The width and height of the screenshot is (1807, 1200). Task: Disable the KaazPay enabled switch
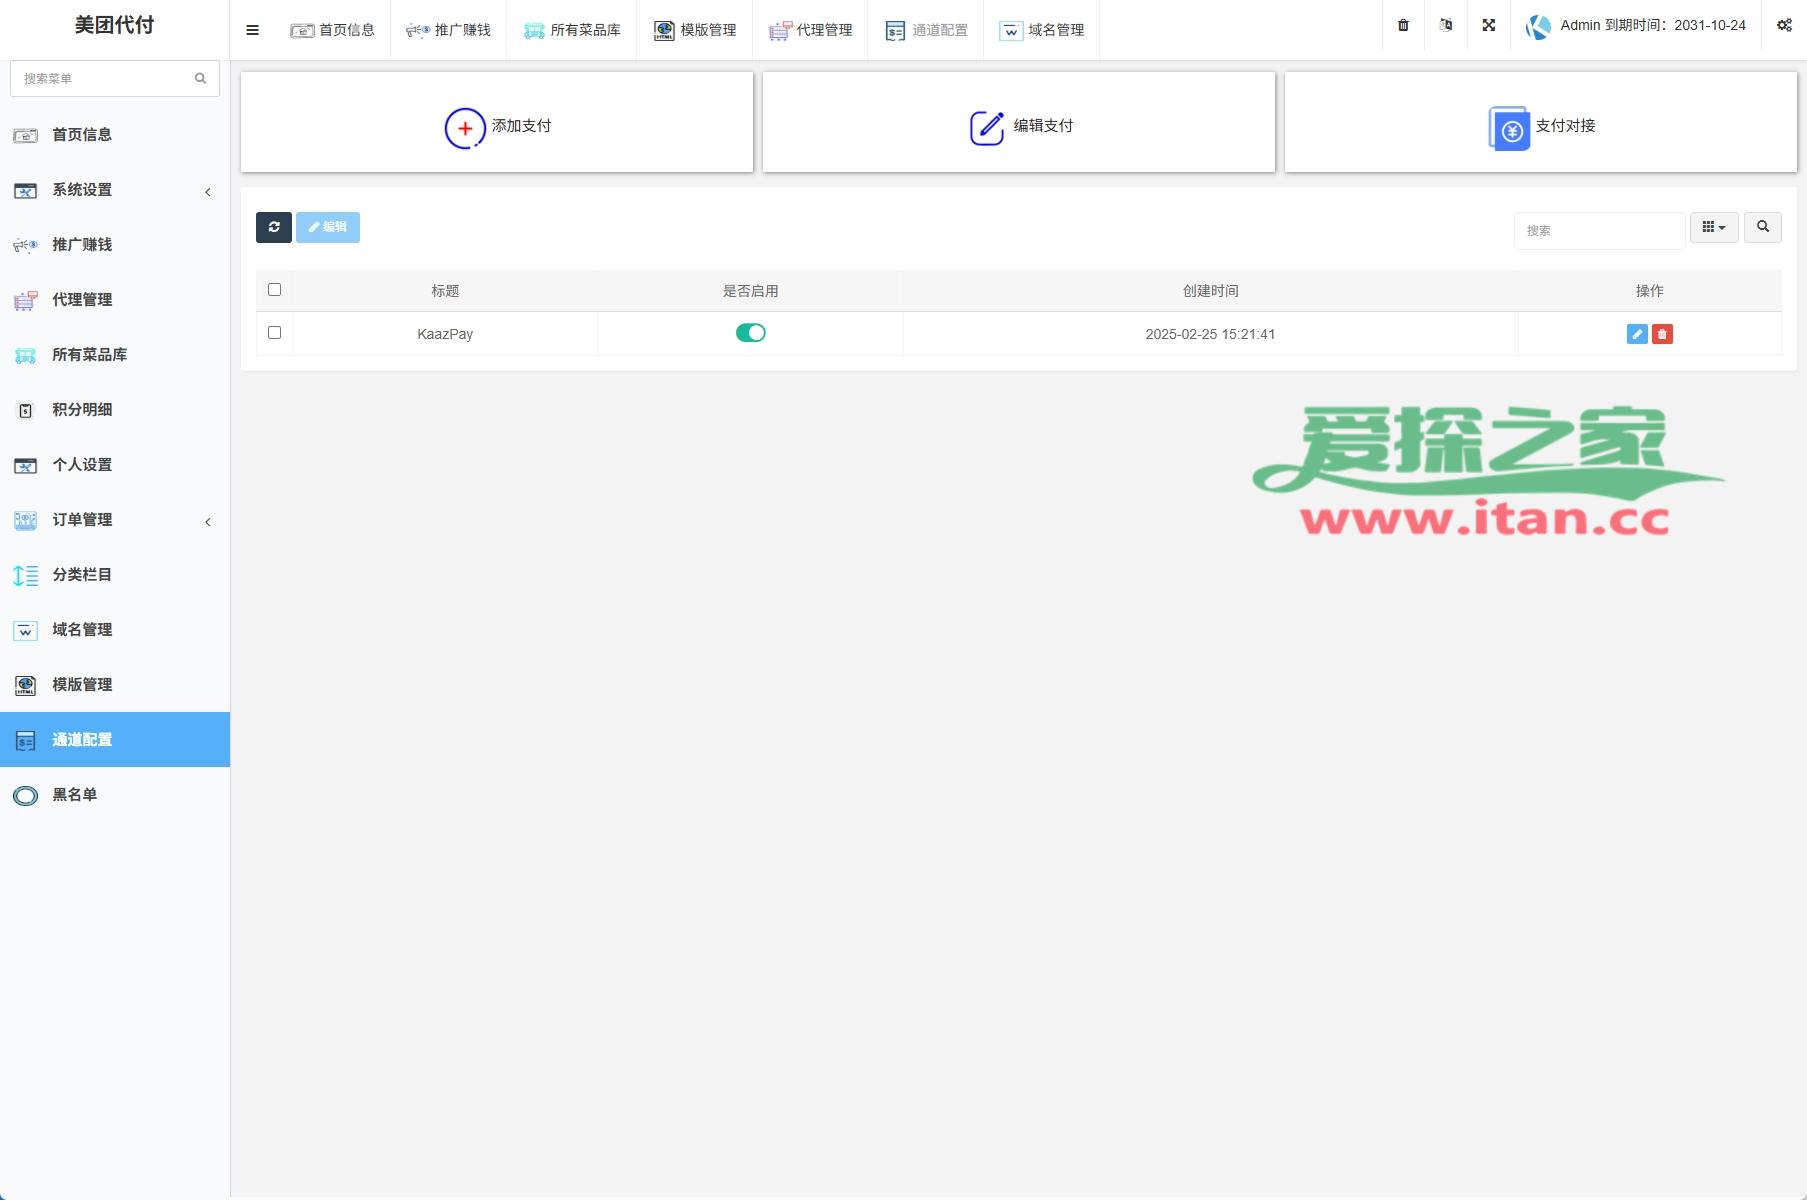750,333
